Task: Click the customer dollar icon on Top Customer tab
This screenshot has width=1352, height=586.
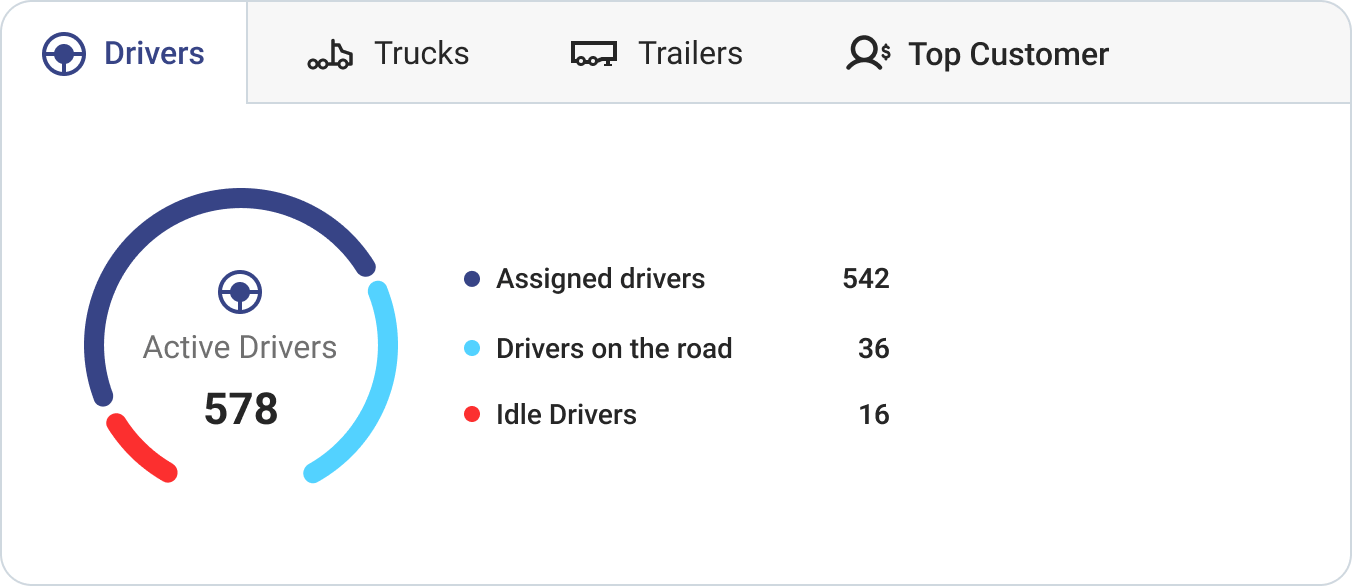Action: click(x=864, y=54)
